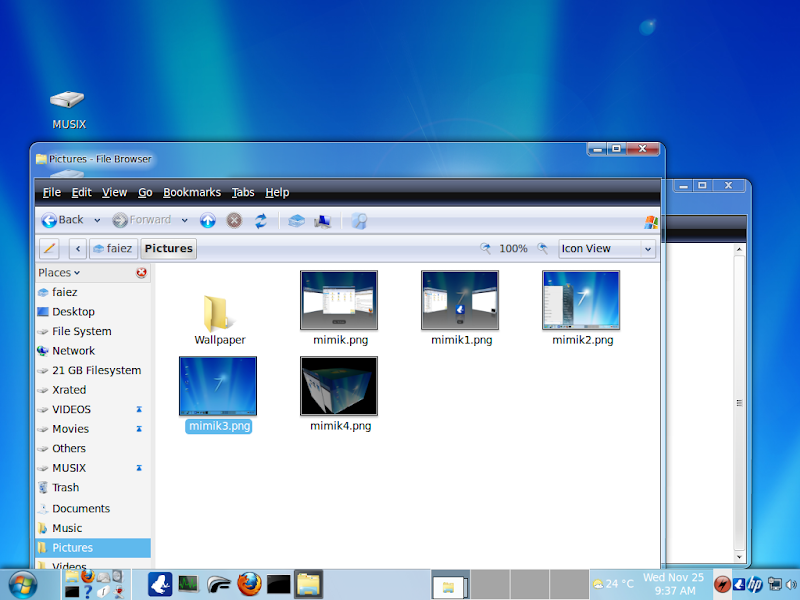Screen dimensions: 800x600
Task: Select Desktop in Places sidebar
Action: [x=93, y=312]
